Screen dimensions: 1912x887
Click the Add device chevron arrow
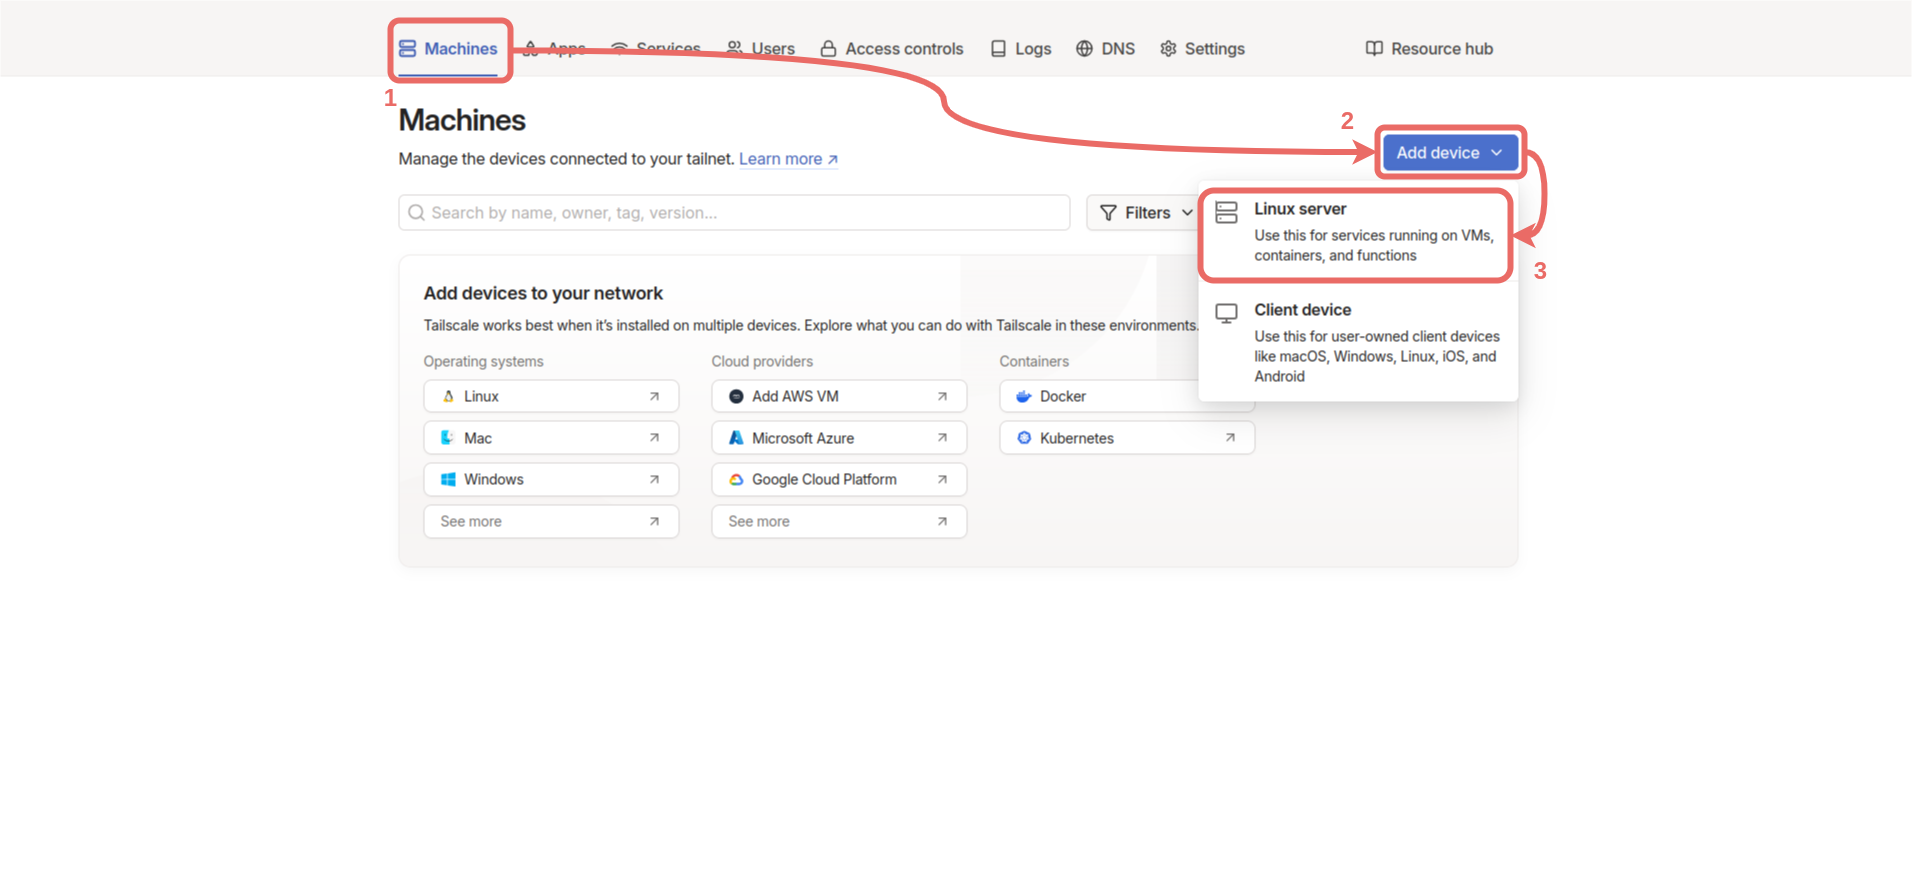tap(1497, 153)
